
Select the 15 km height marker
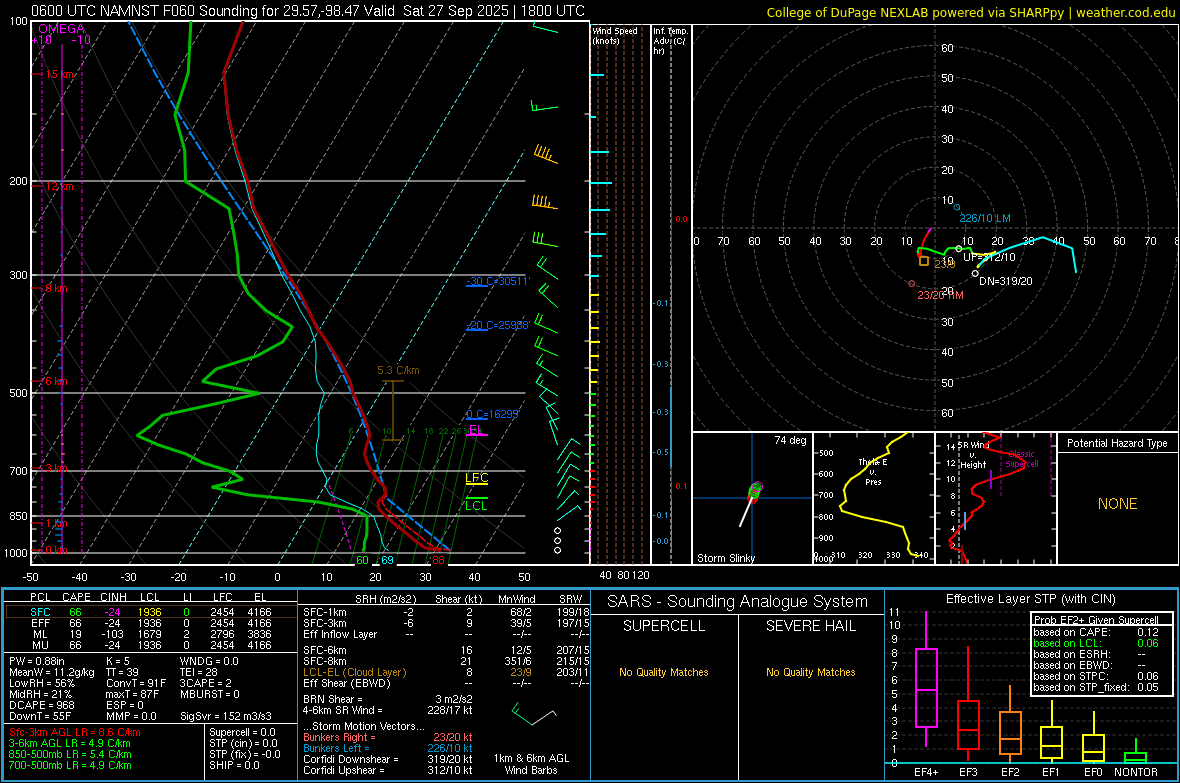click(59, 75)
